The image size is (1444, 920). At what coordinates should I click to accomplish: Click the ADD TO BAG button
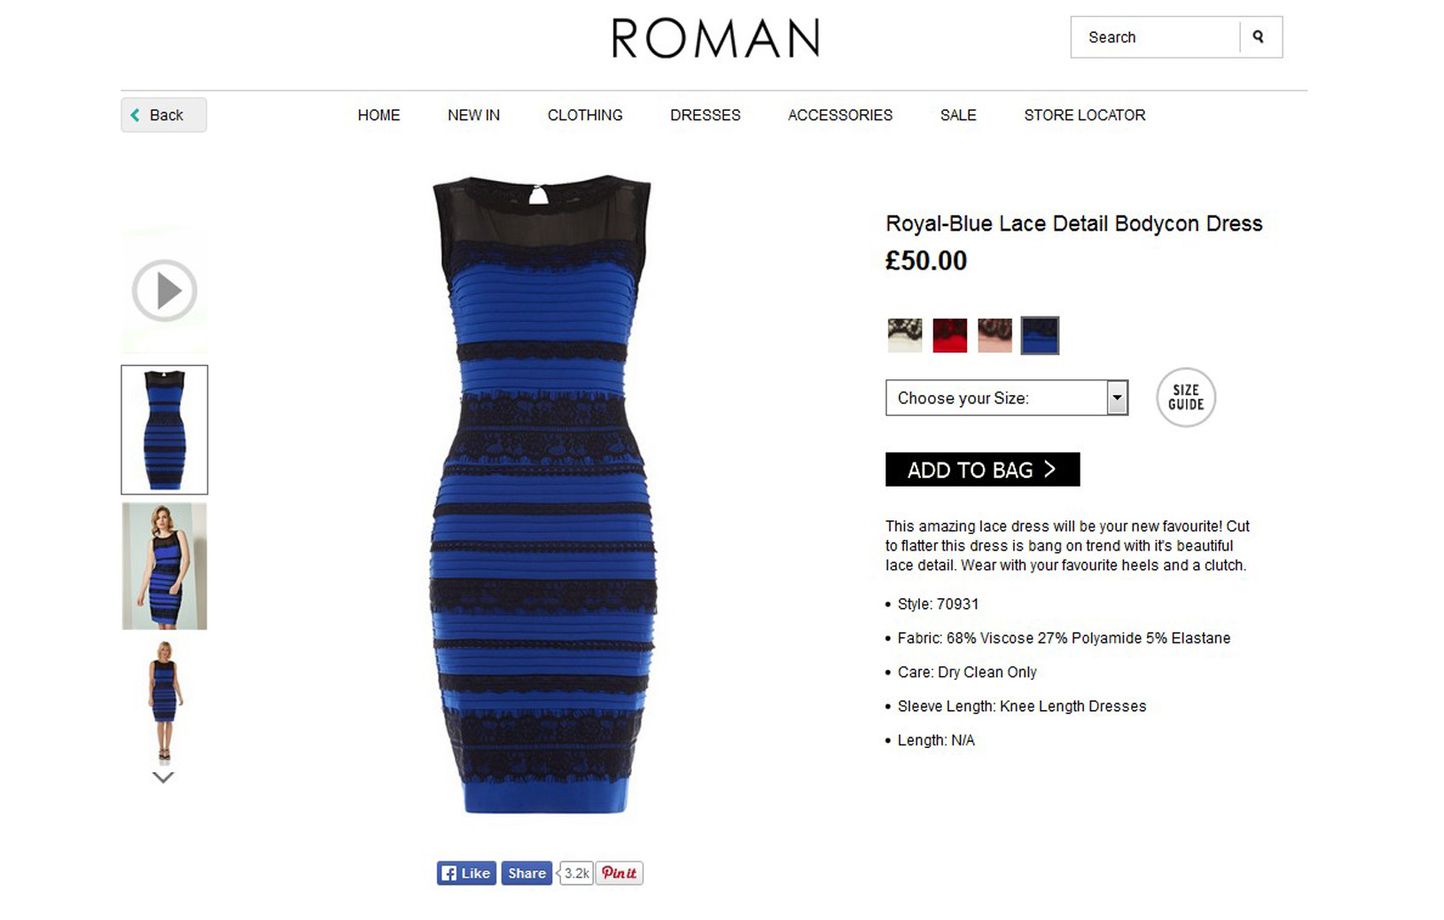tap(982, 470)
